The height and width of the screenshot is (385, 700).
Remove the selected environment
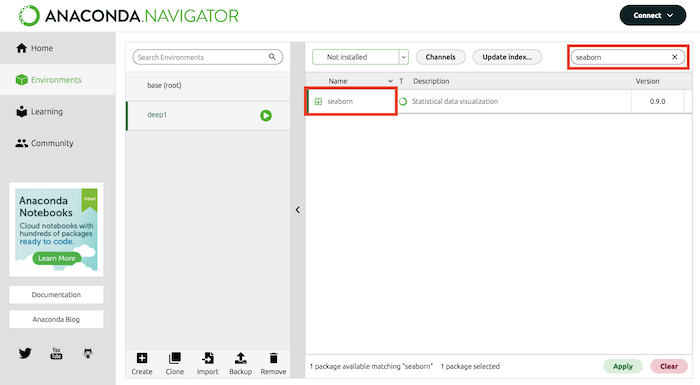(273, 364)
